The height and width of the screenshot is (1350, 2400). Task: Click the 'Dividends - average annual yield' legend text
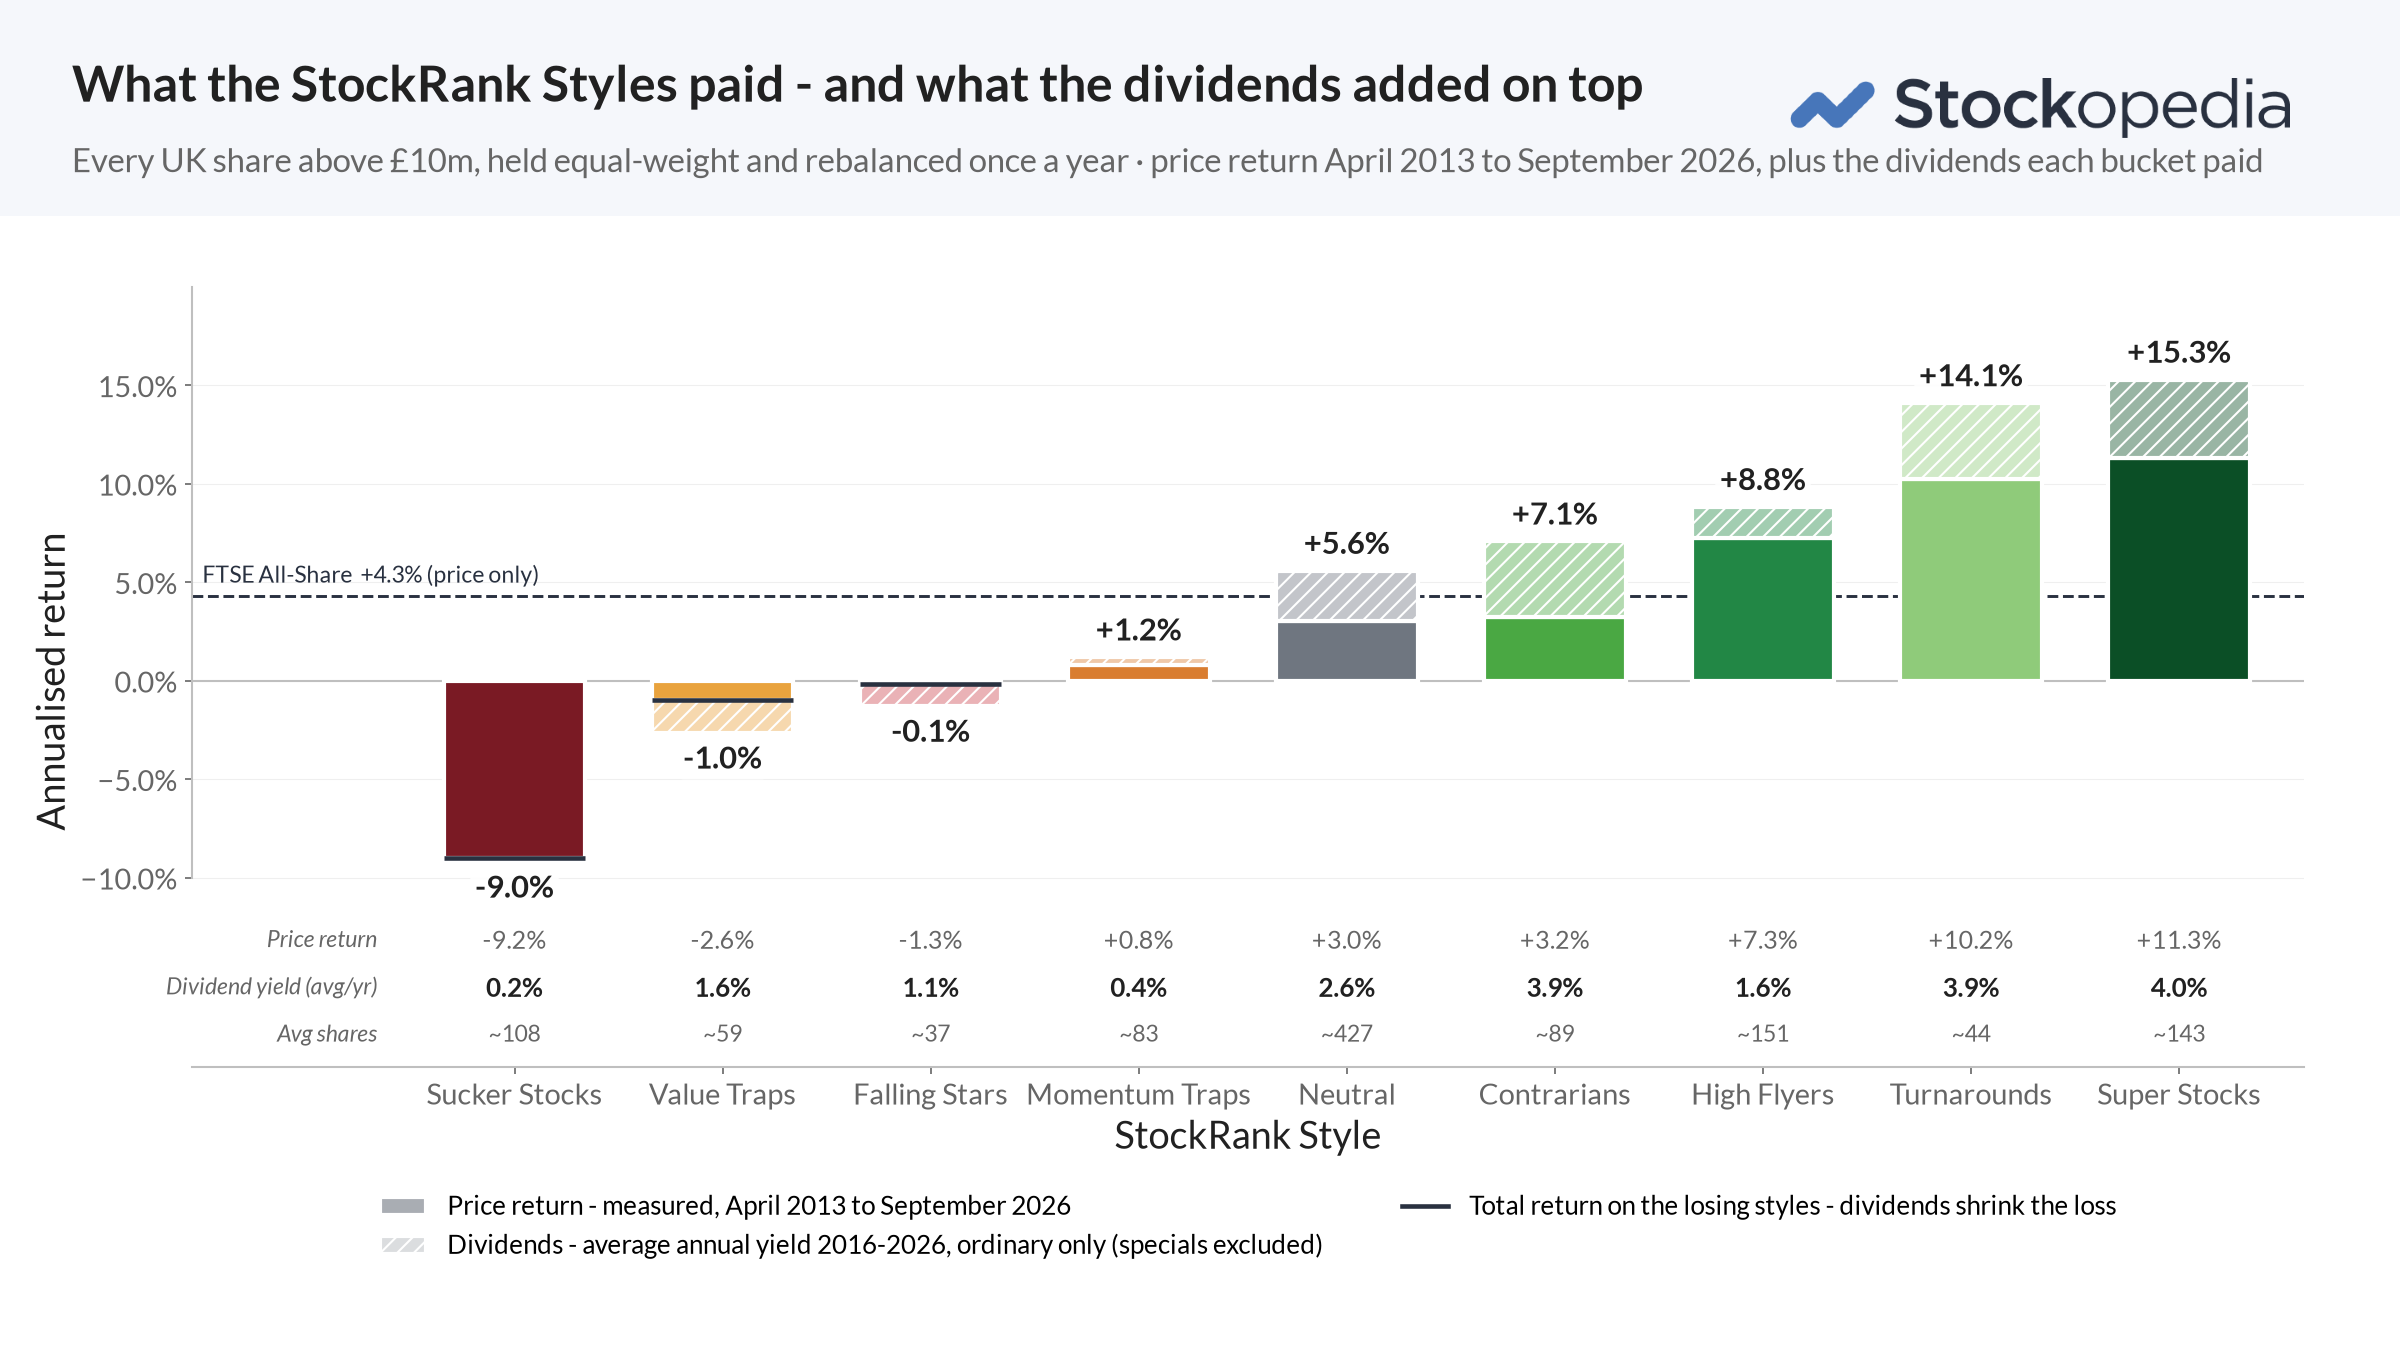tap(885, 1245)
